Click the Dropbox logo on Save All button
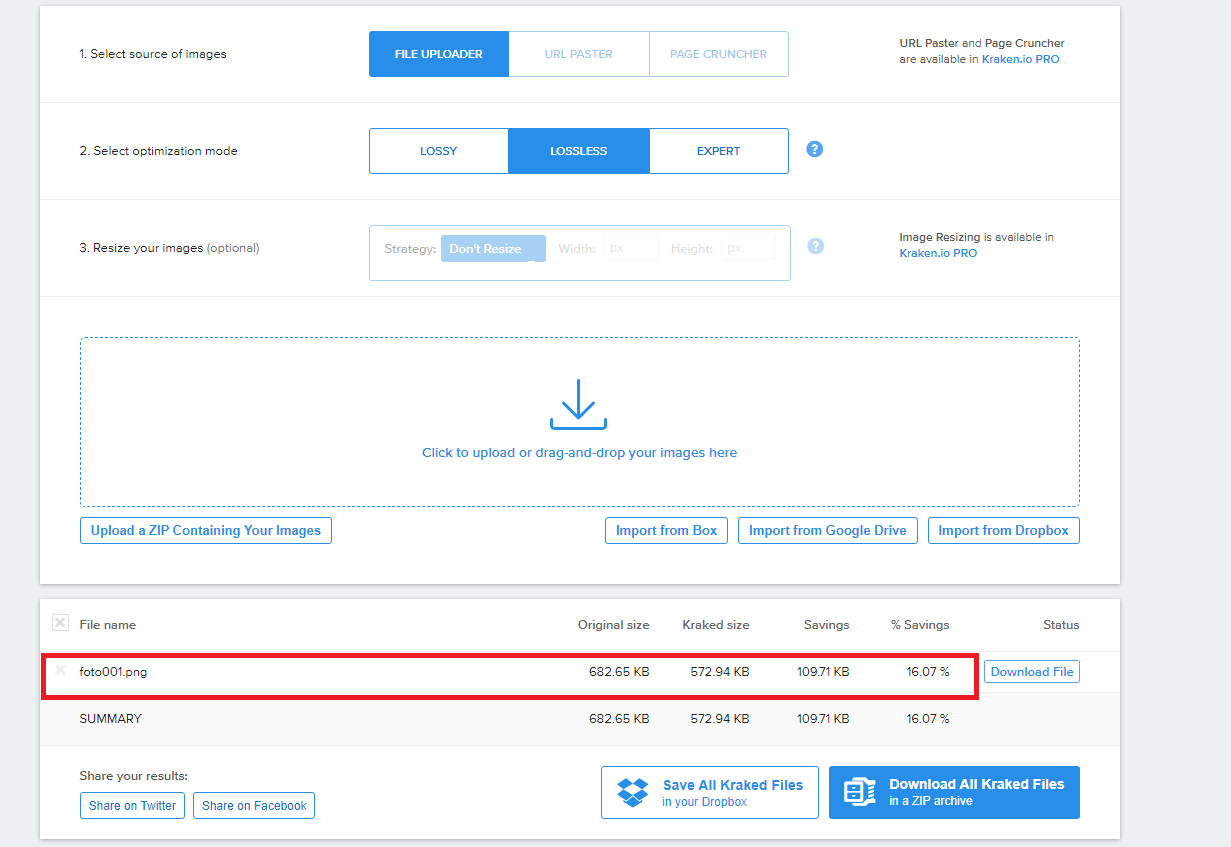Viewport: 1231px width, 847px height. (632, 792)
